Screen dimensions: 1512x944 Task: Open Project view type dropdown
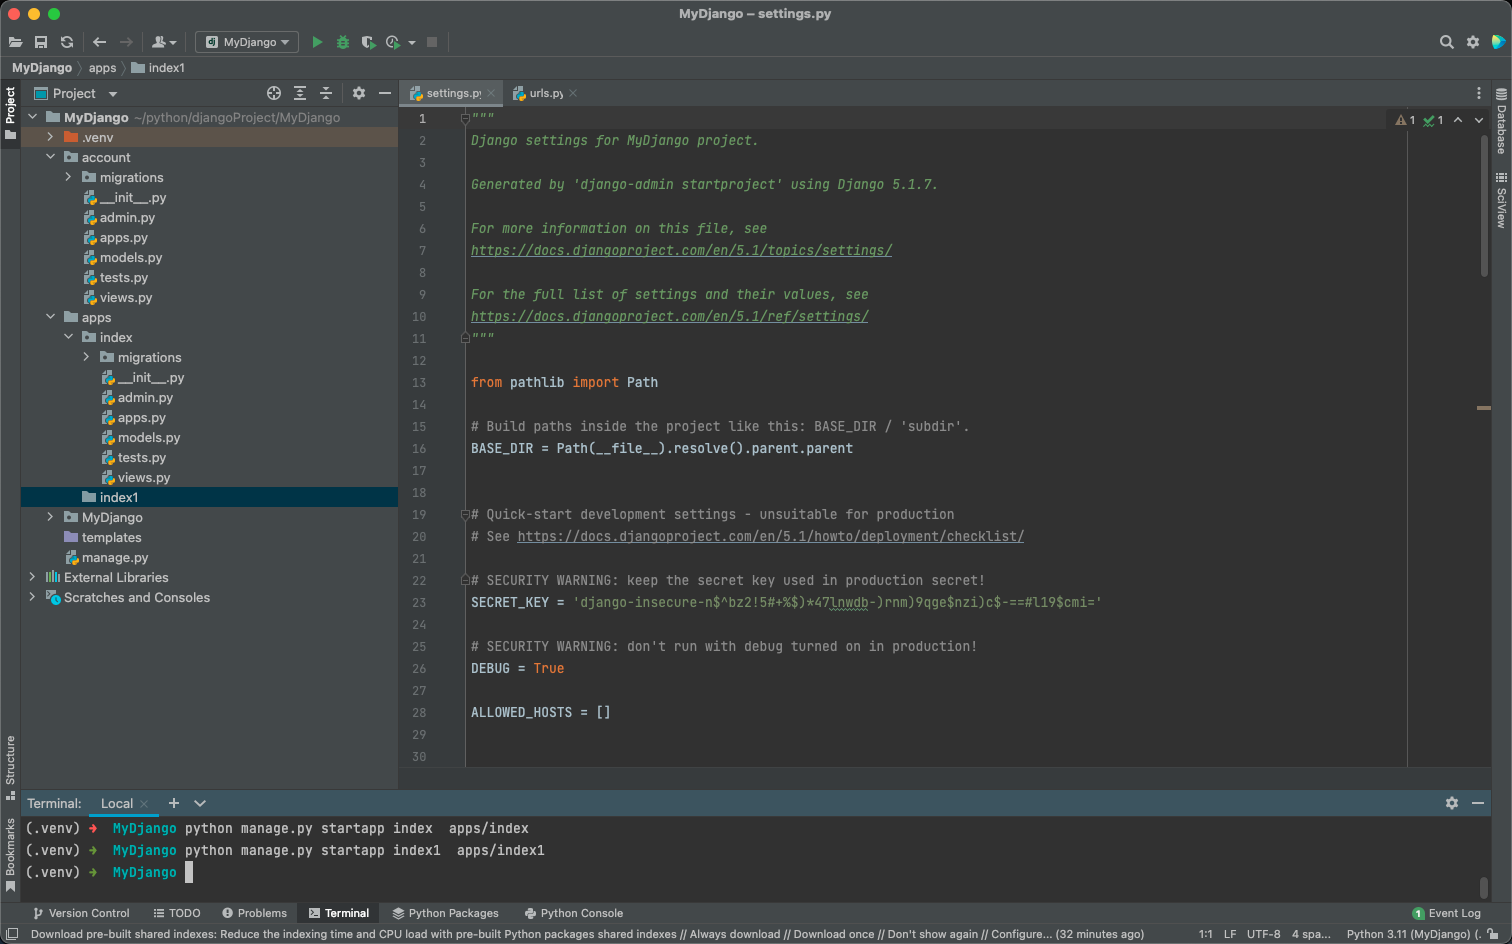point(113,94)
